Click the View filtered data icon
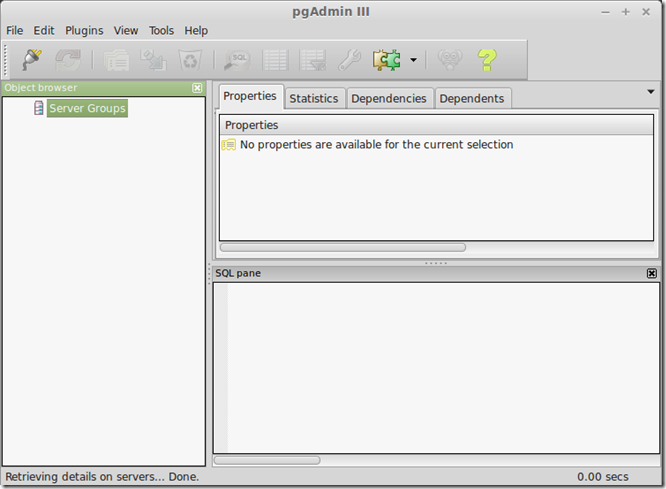Viewport: 666px width, 489px height. [313, 60]
